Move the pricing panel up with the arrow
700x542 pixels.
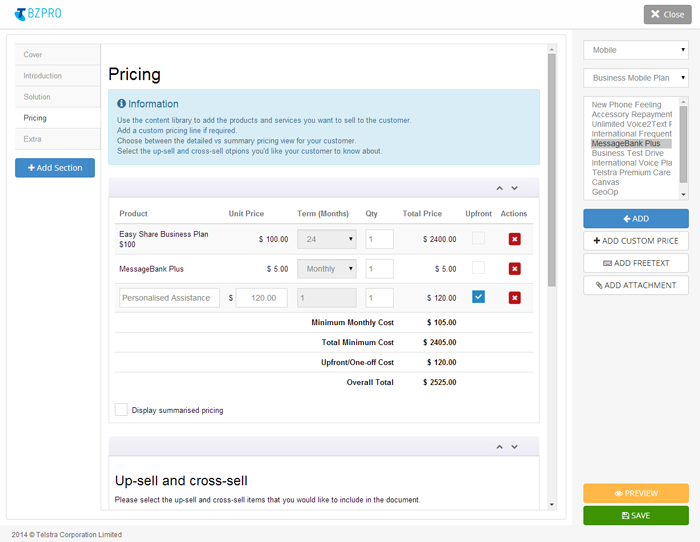500,188
